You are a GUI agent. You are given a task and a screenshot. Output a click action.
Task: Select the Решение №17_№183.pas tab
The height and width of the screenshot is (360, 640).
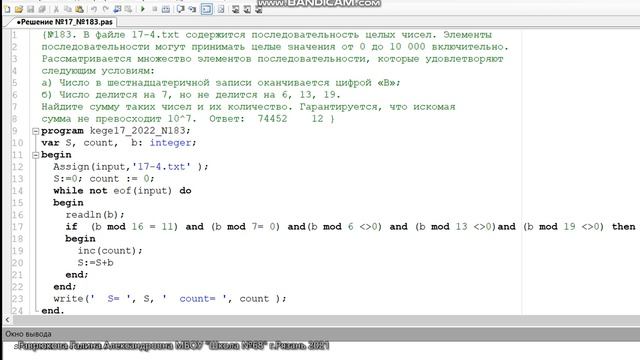pos(64,22)
